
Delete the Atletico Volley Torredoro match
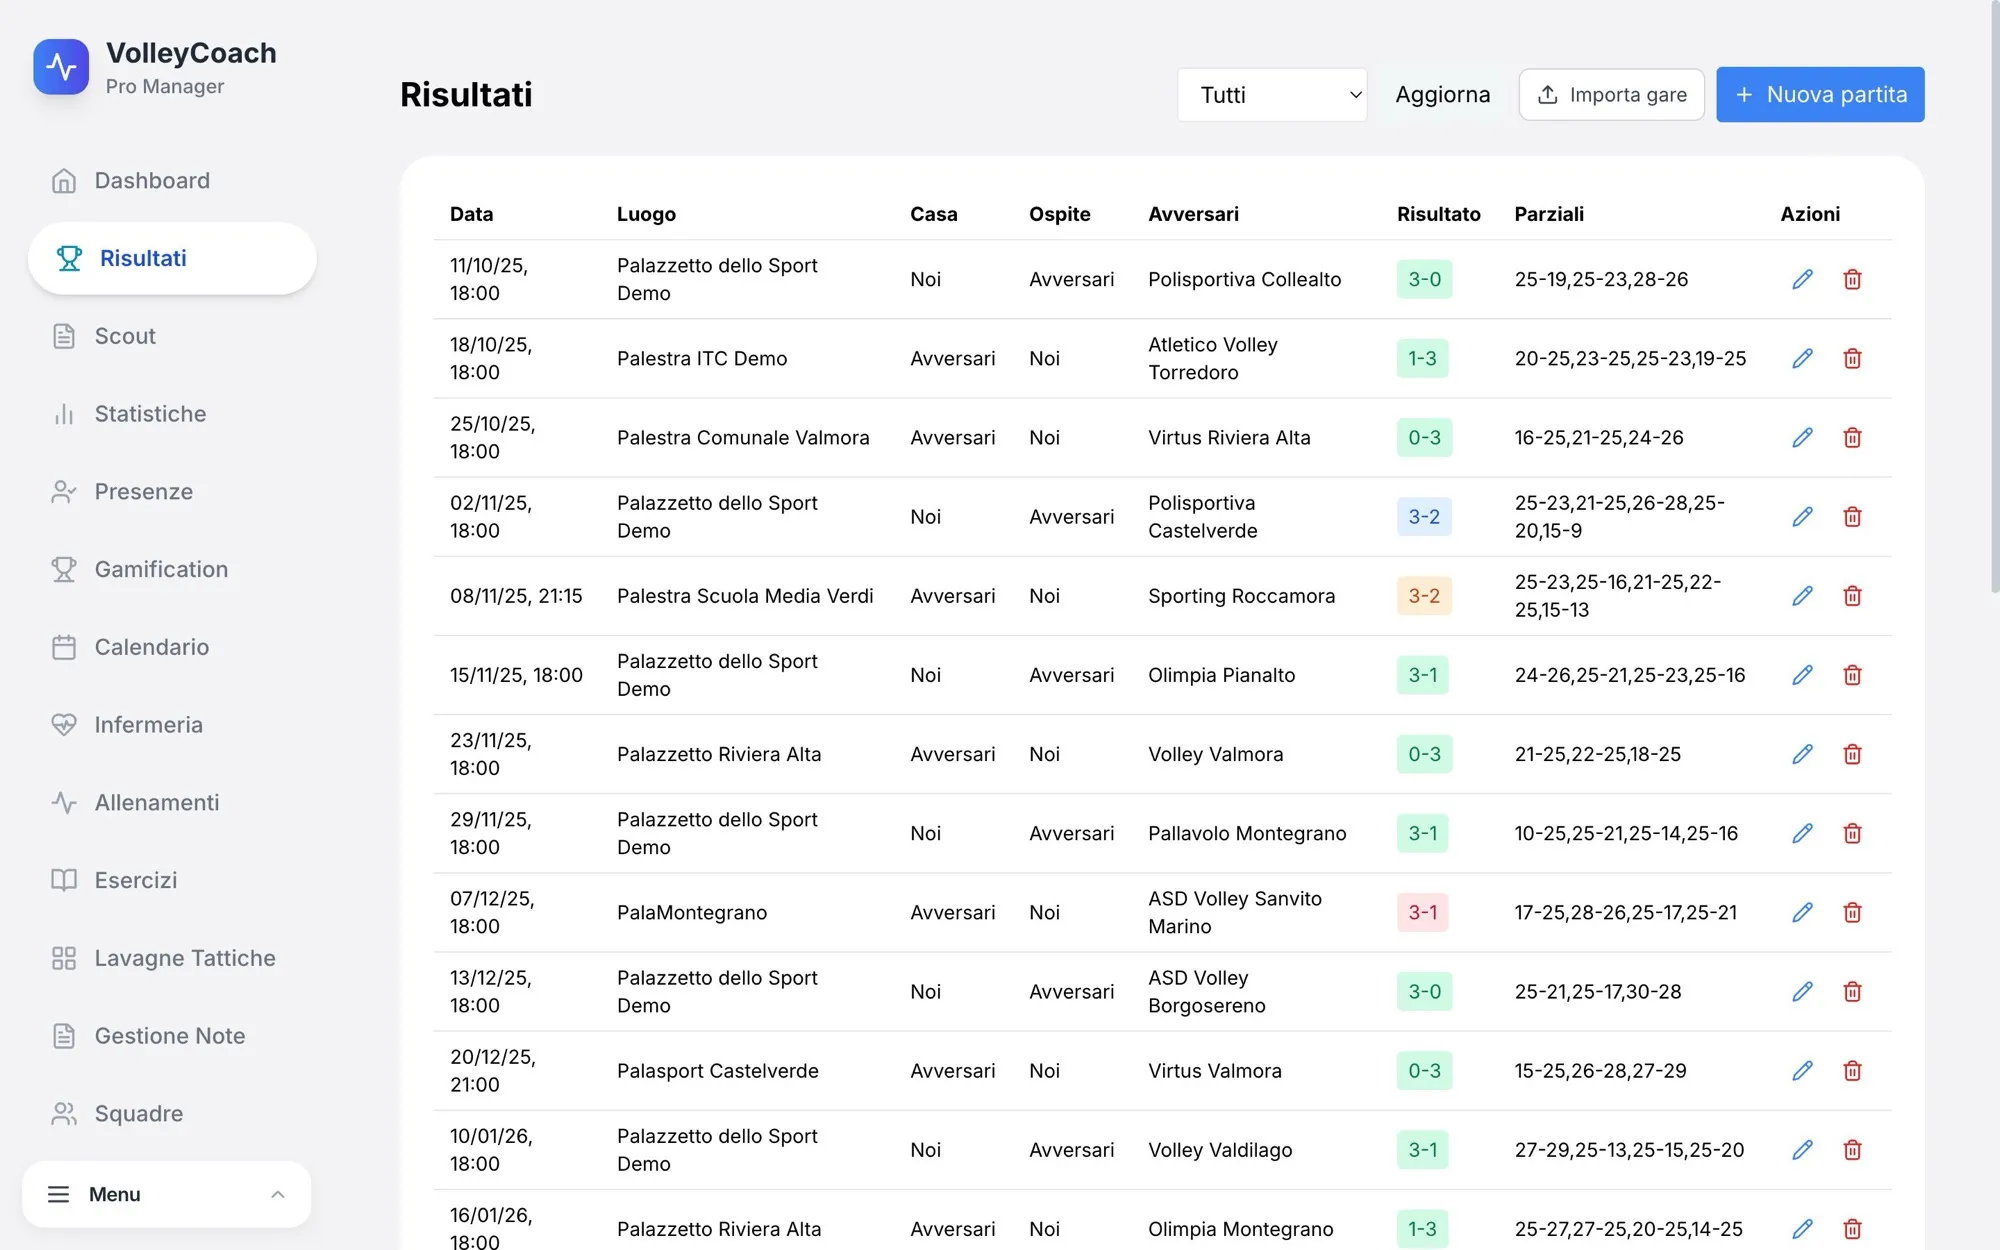pos(1852,358)
